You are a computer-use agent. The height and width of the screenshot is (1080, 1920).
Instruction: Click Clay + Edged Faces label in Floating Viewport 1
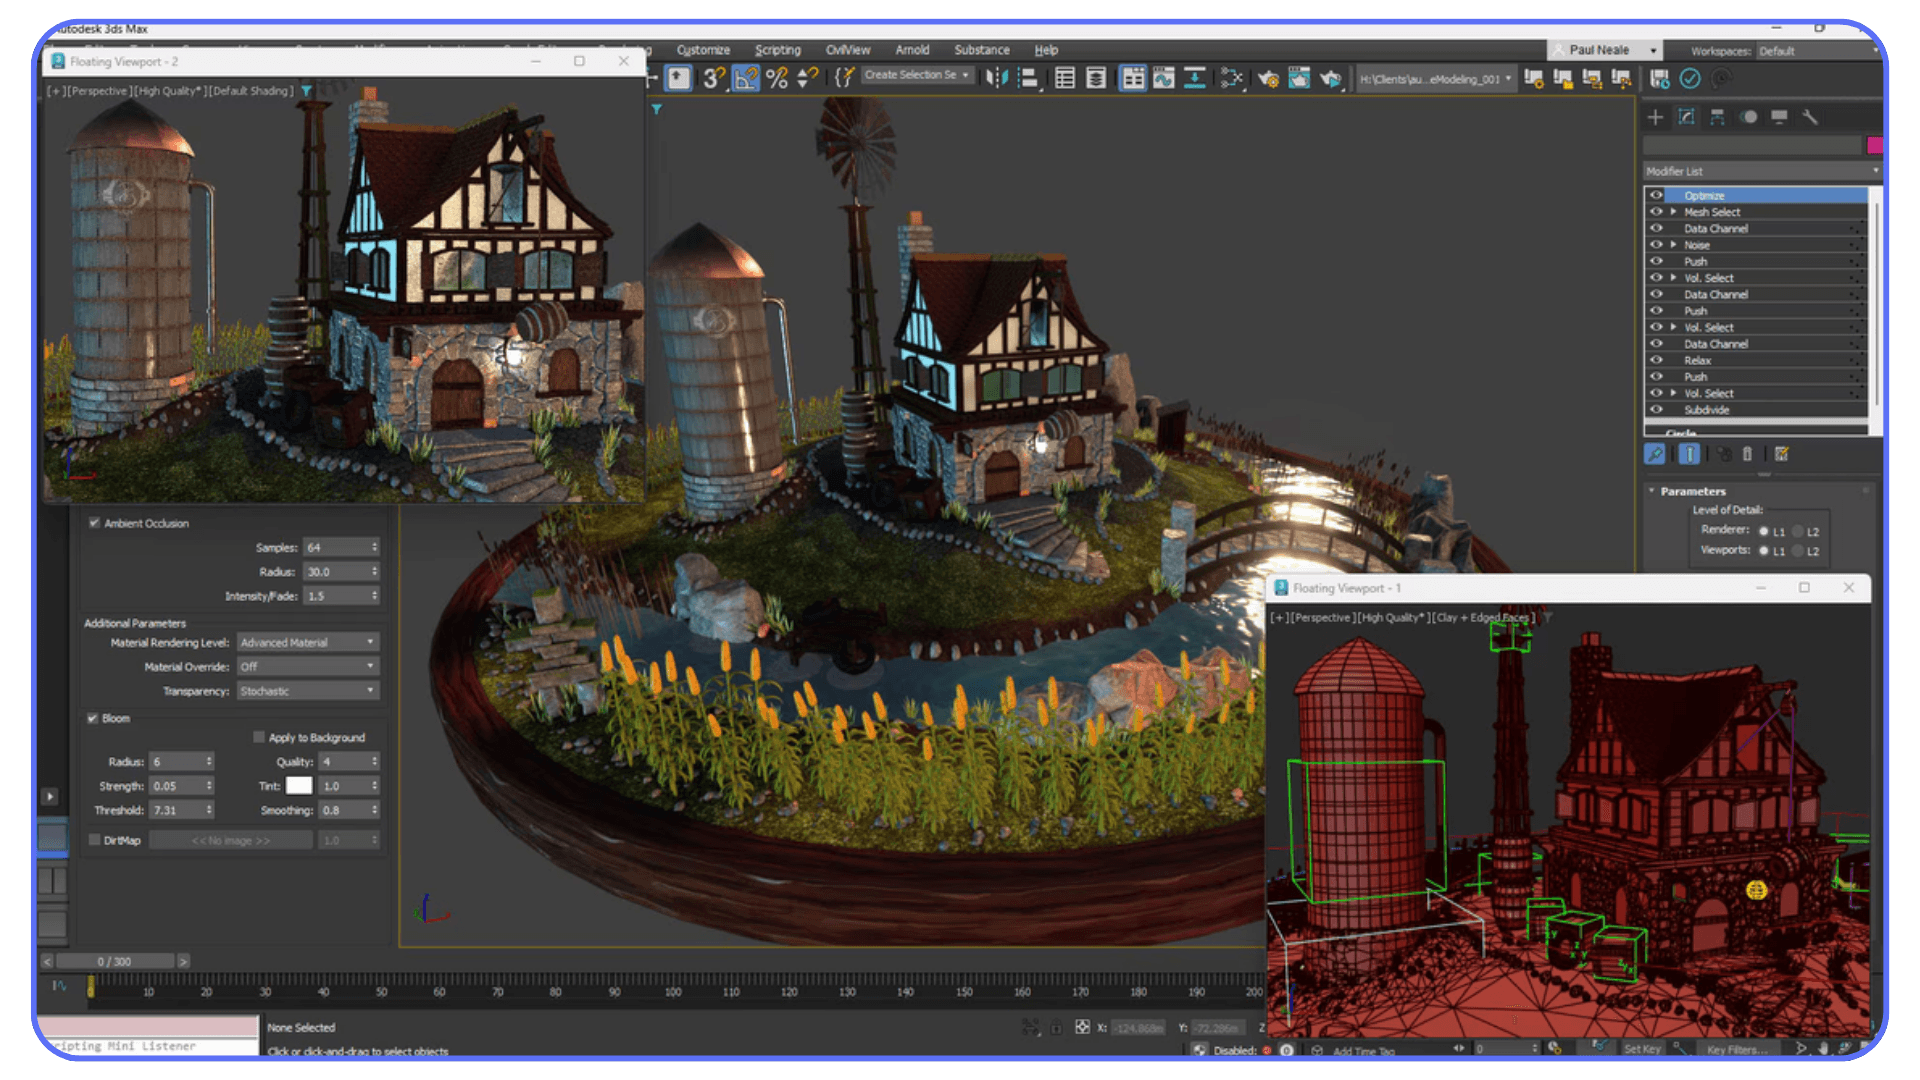pyautogui.click(x=1484, y=618)
